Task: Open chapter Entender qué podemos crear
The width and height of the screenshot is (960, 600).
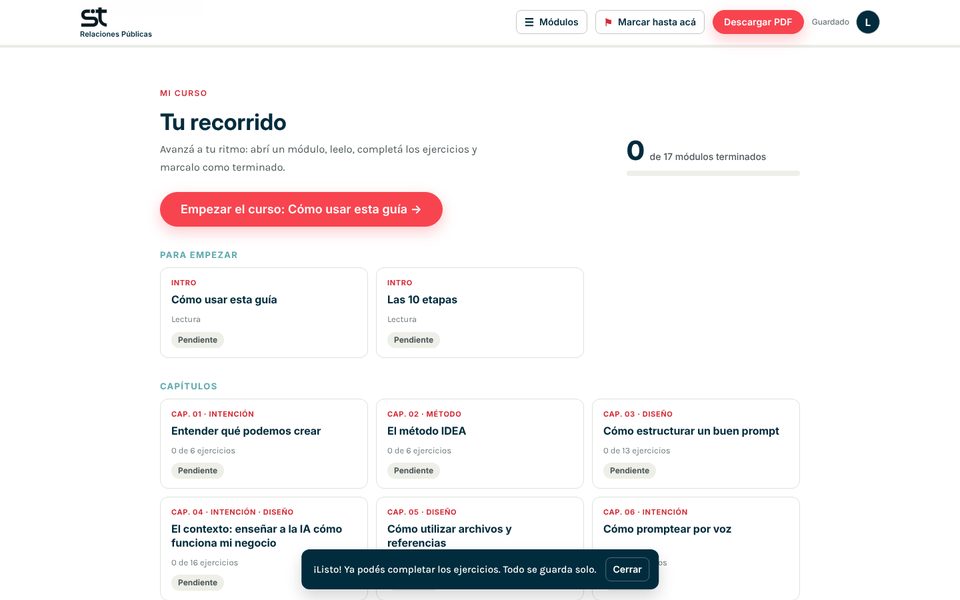Action: pos(264,443)
